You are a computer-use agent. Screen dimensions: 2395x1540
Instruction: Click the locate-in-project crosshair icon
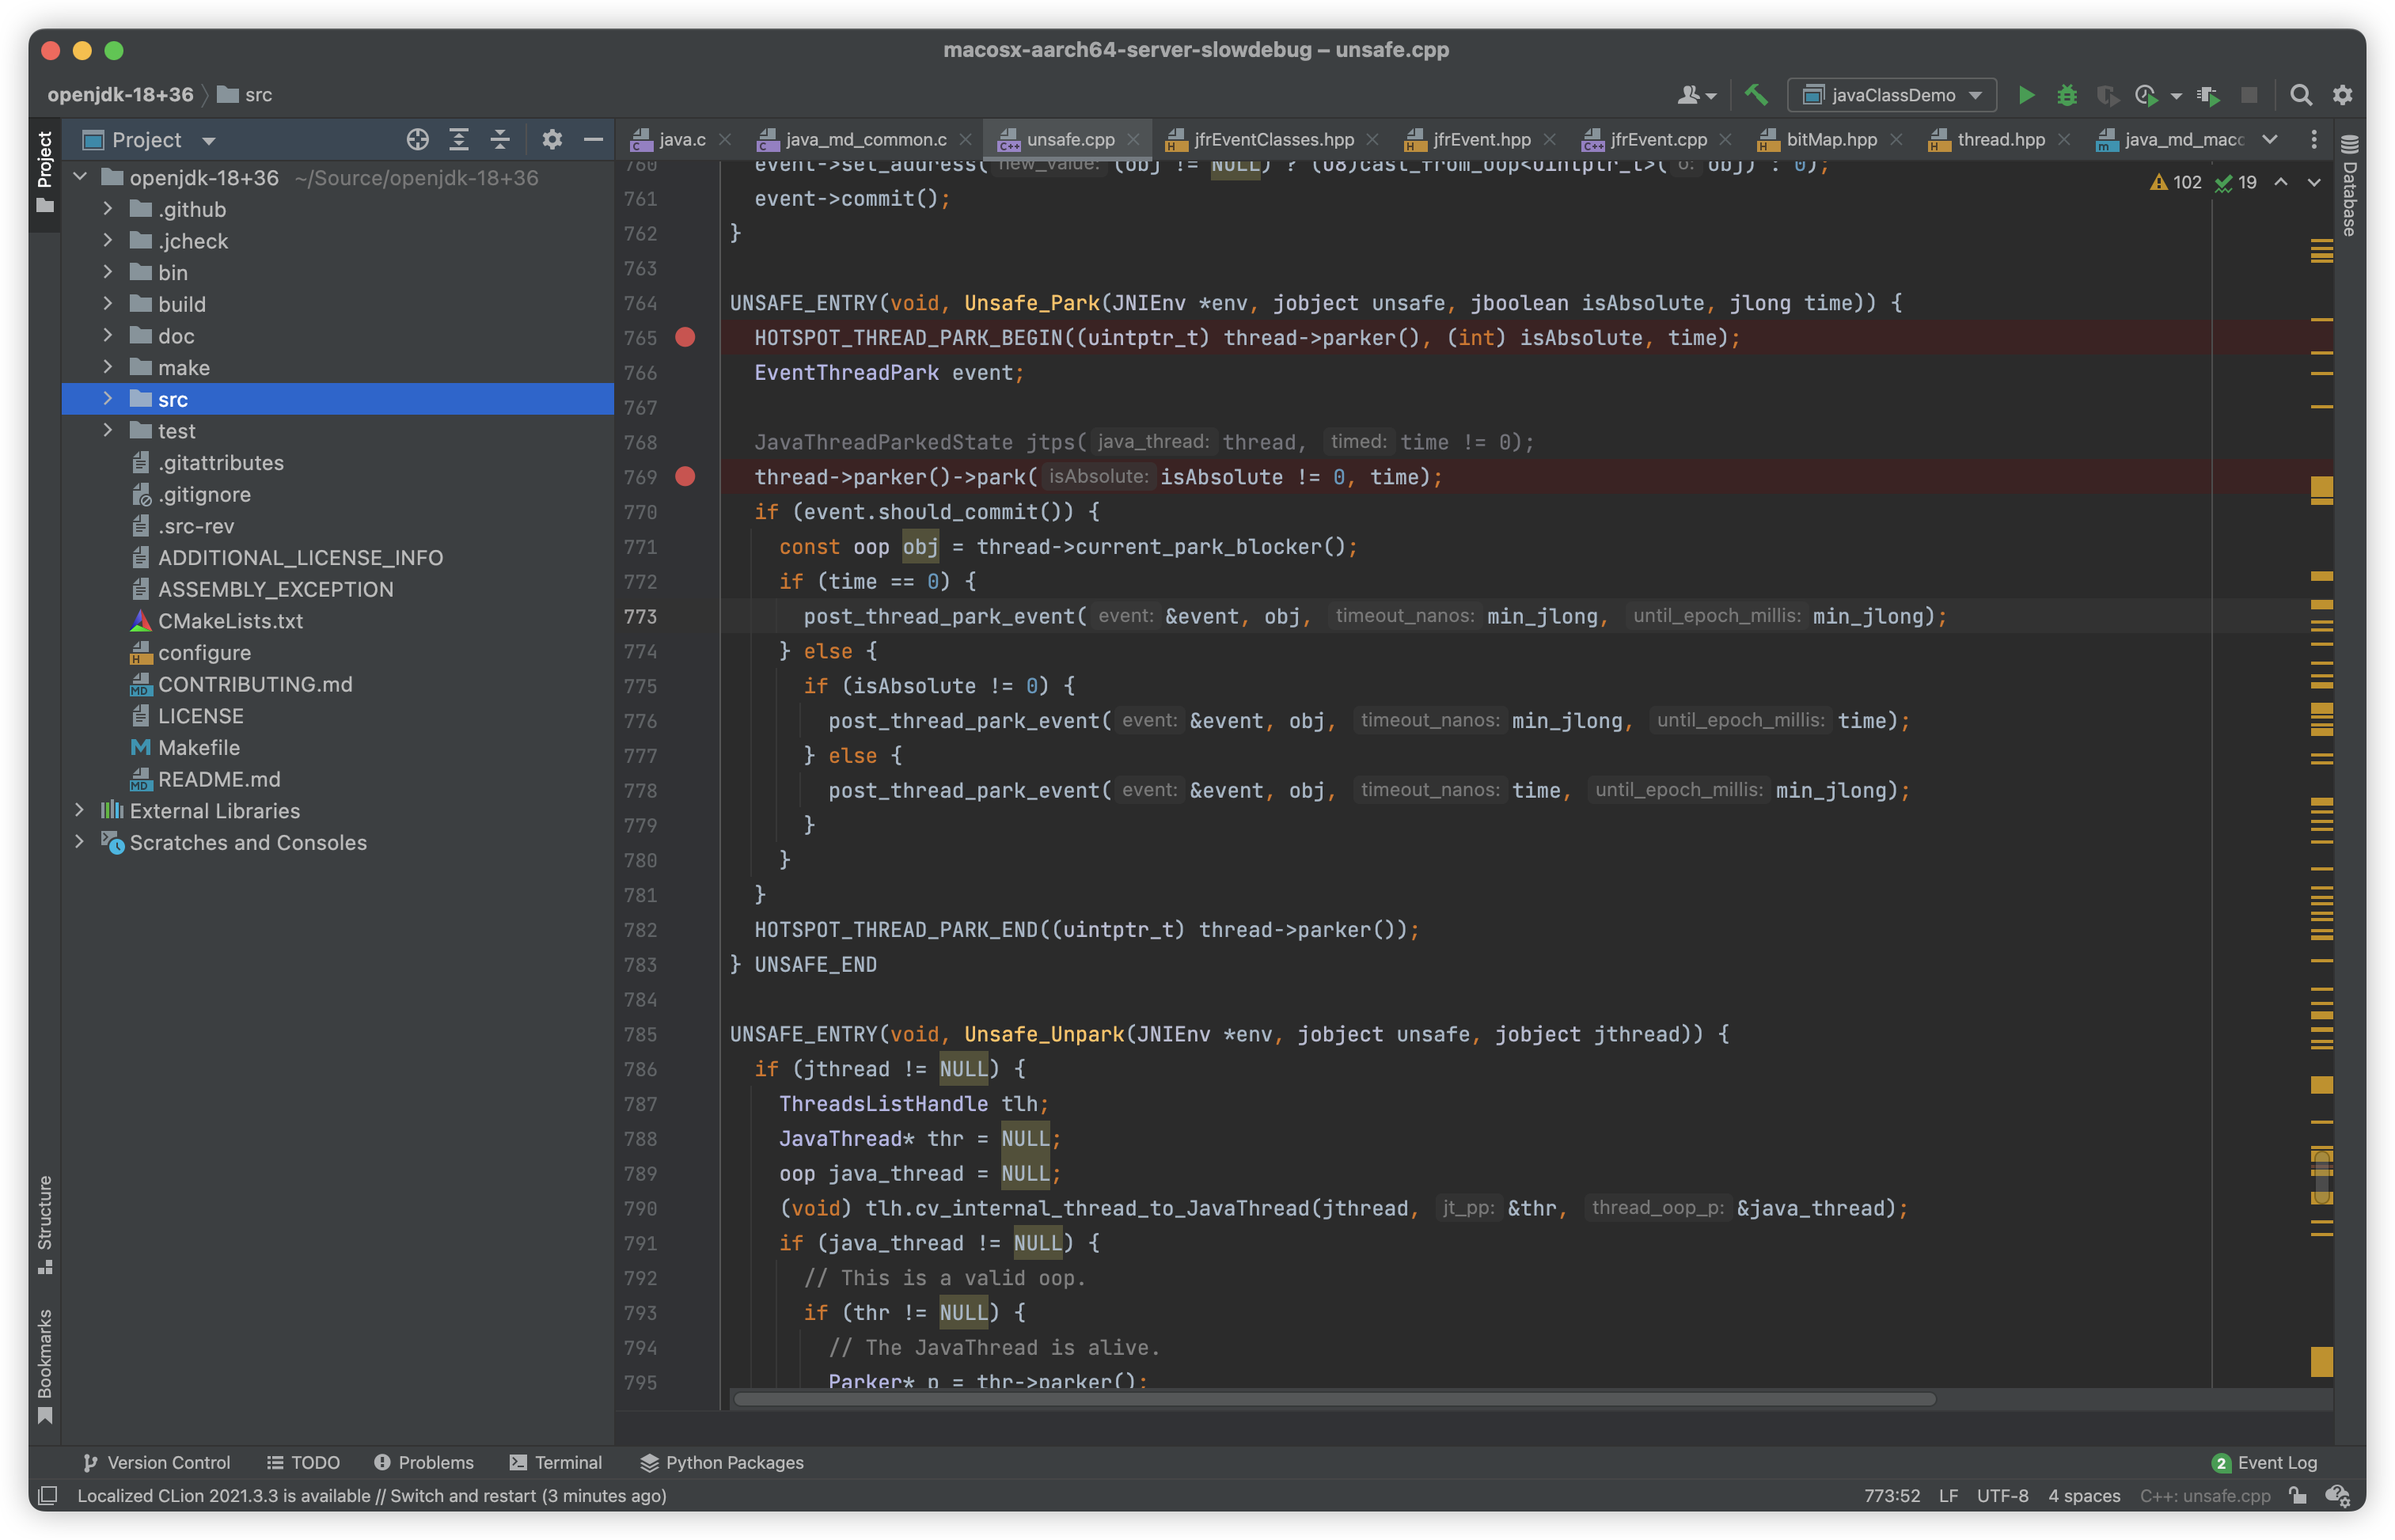[418, 140]
